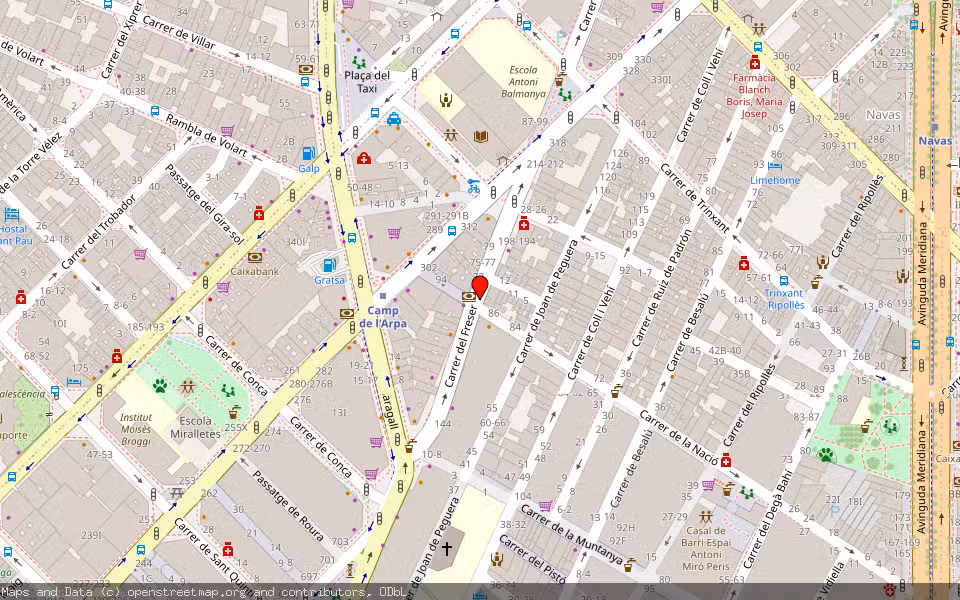Click the shopping cart icon on Rambla de Volart
The height and width of the screenshot is (600, 960).
227,130
